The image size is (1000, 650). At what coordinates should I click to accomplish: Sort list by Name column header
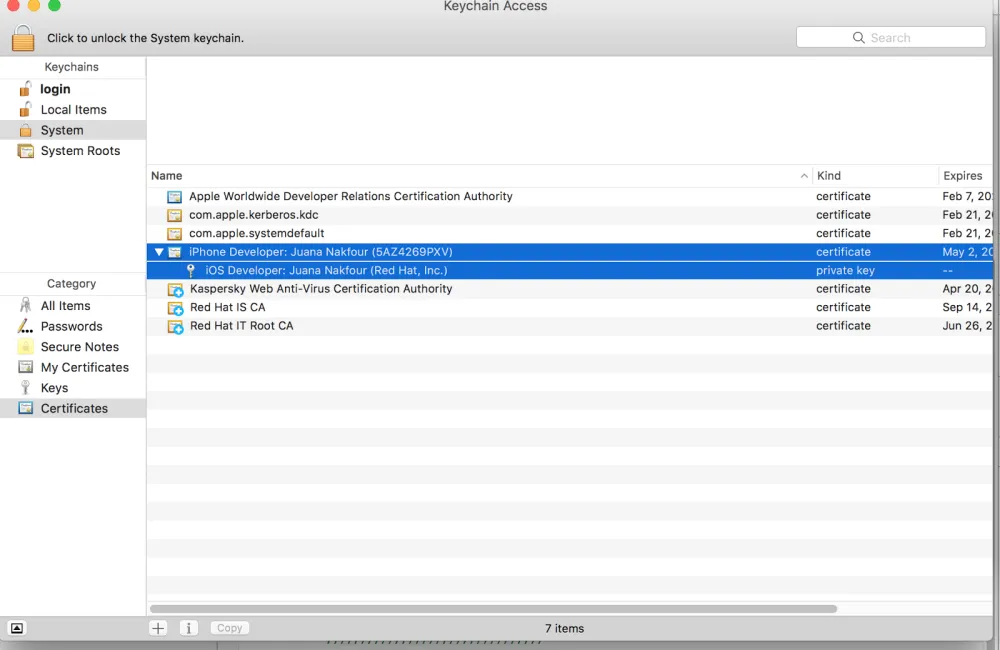(x=479, y=176)
